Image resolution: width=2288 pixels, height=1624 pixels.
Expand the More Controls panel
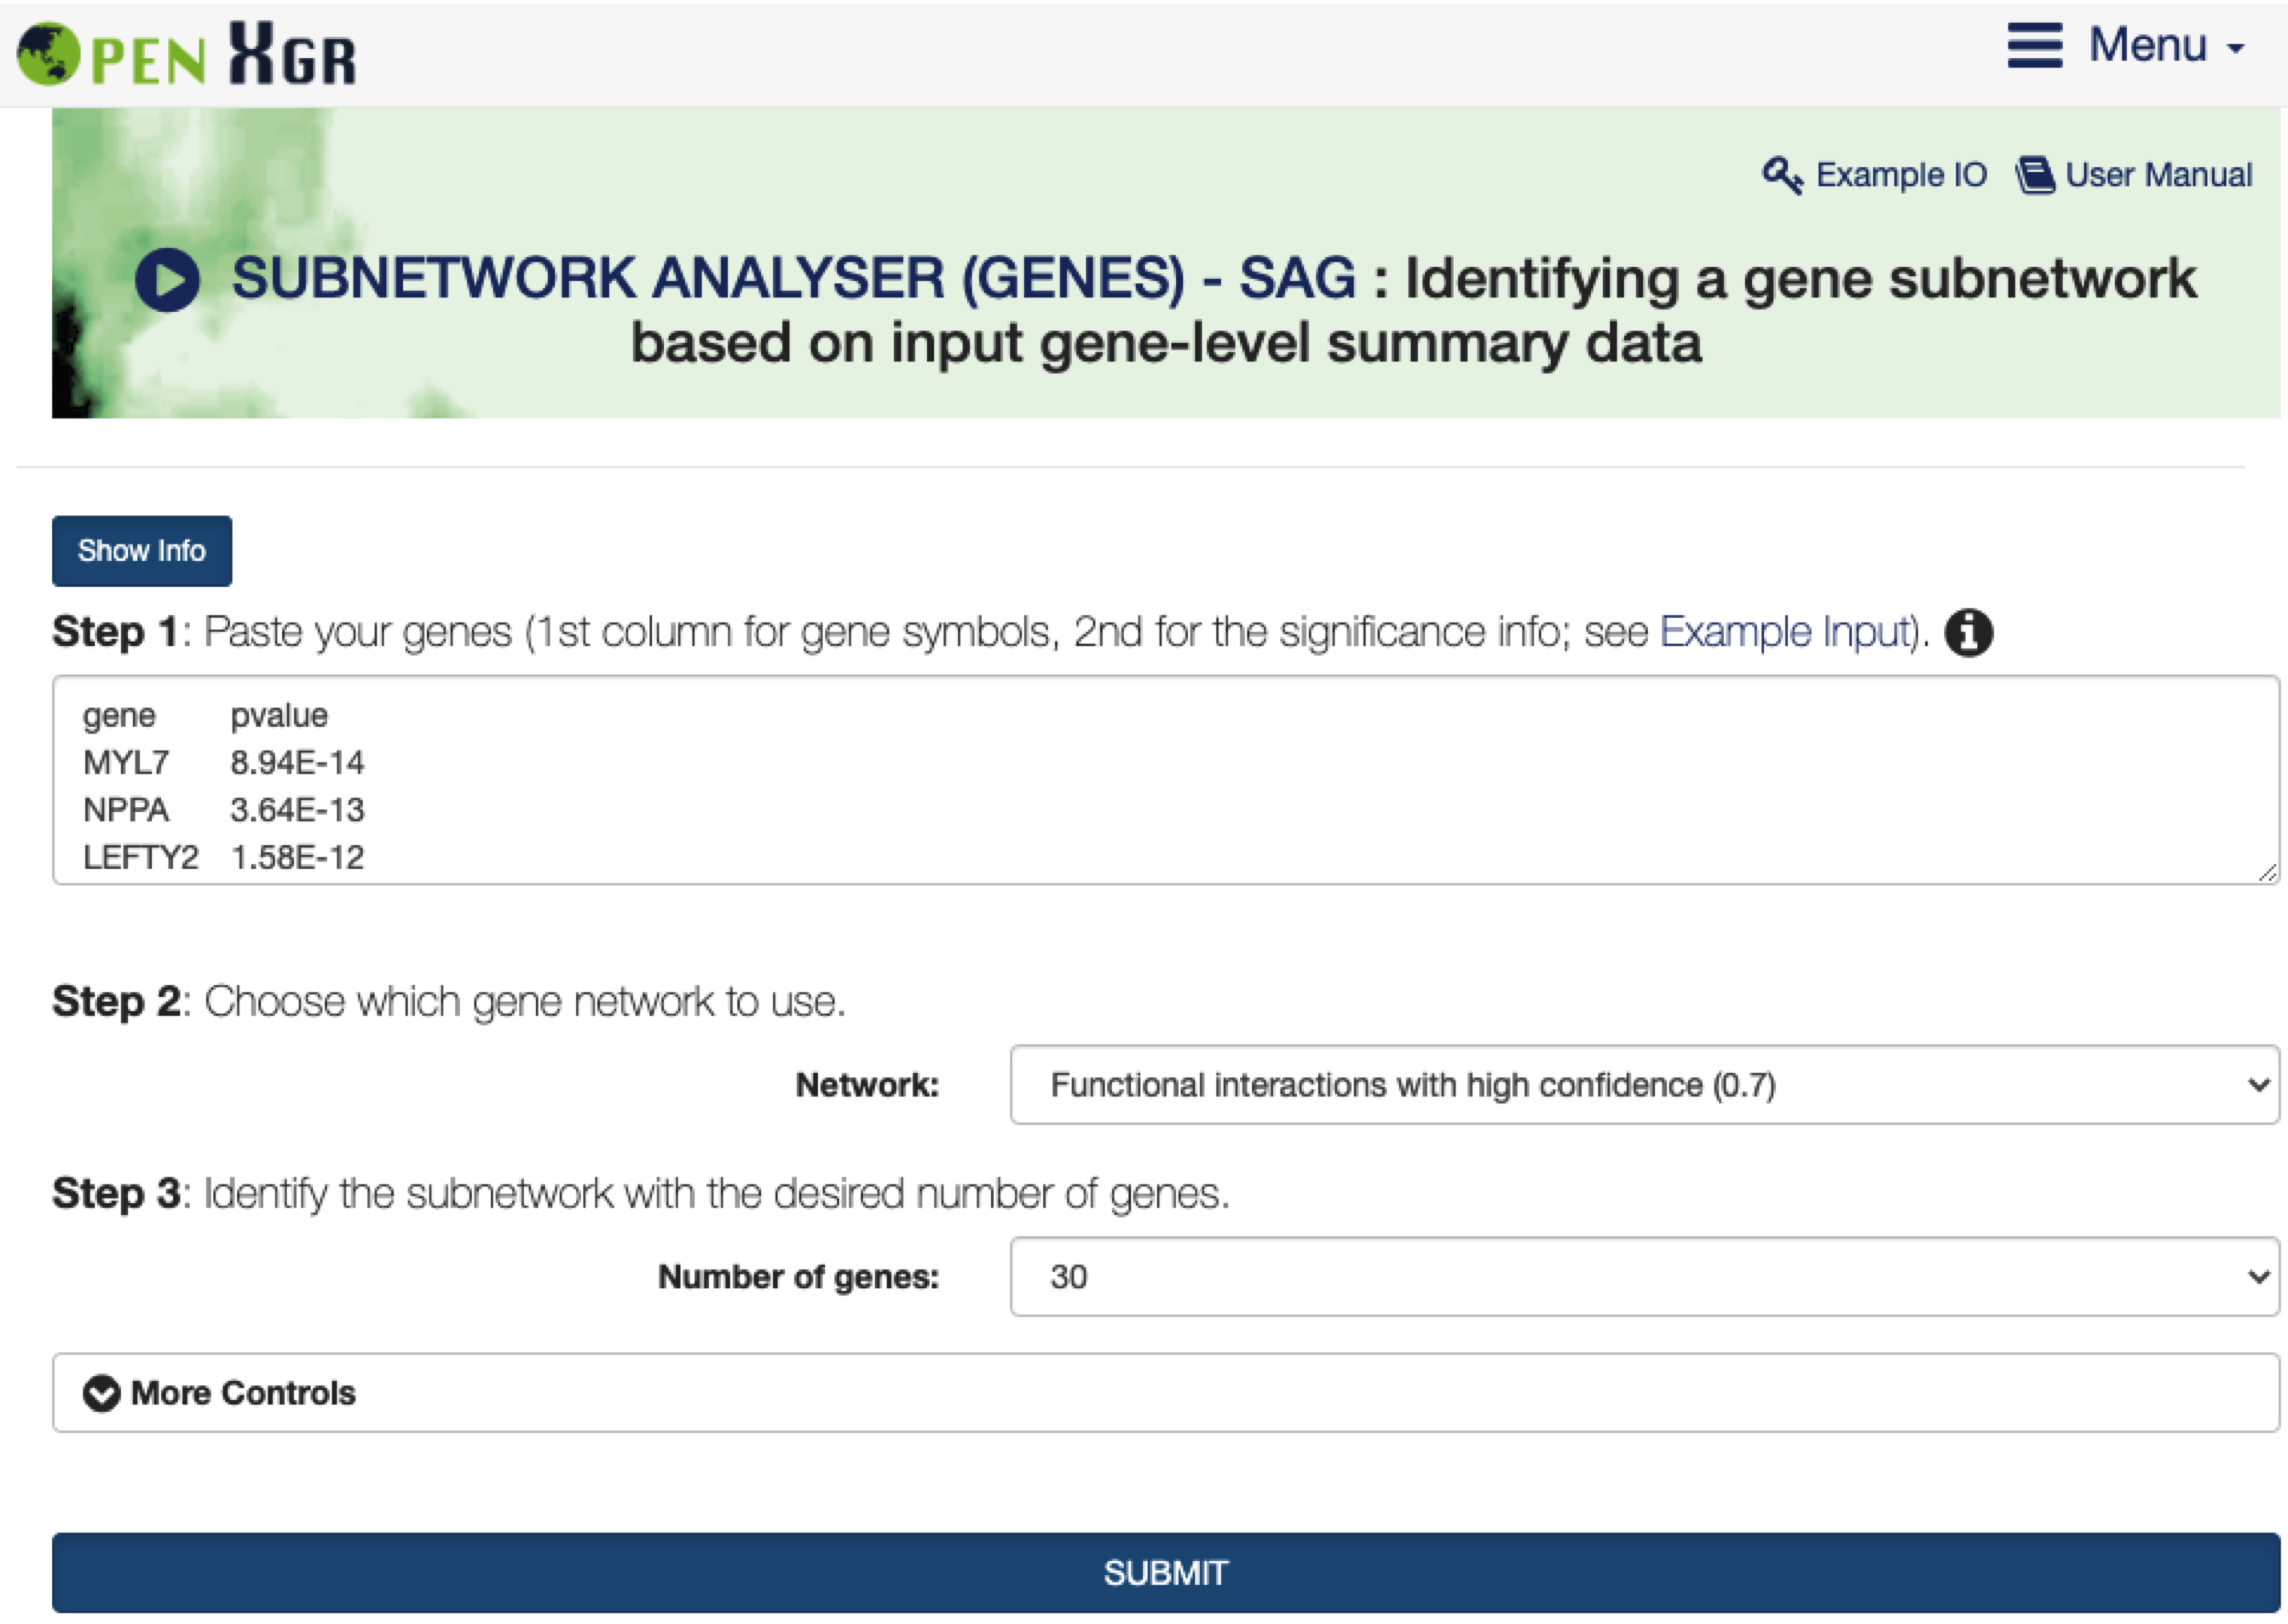pos(243,1393)
